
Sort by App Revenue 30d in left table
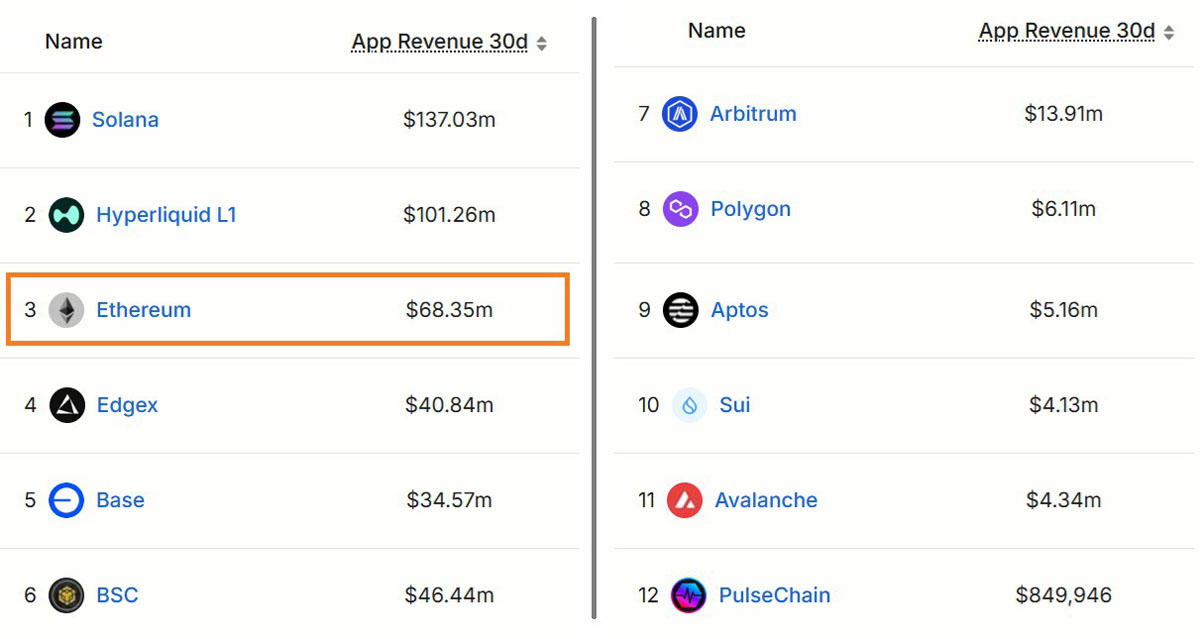[440, 42]
